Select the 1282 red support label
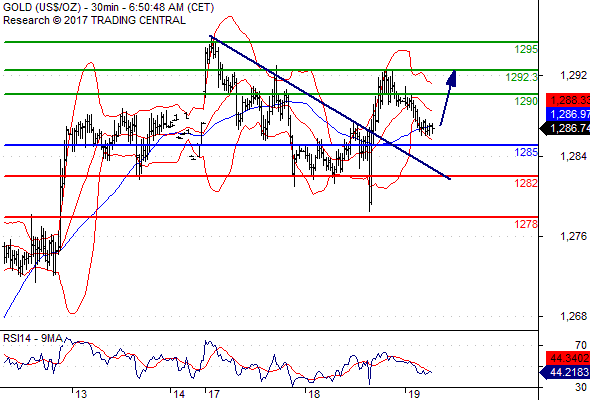 point(526,183)
